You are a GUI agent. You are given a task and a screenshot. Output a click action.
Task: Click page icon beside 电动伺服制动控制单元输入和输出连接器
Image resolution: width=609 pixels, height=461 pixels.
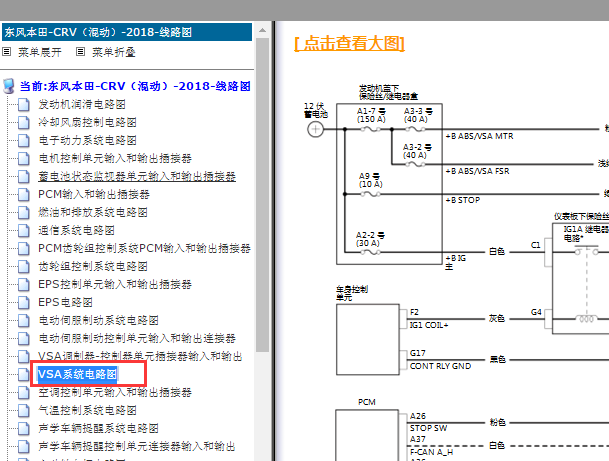[x=24, y=338]
